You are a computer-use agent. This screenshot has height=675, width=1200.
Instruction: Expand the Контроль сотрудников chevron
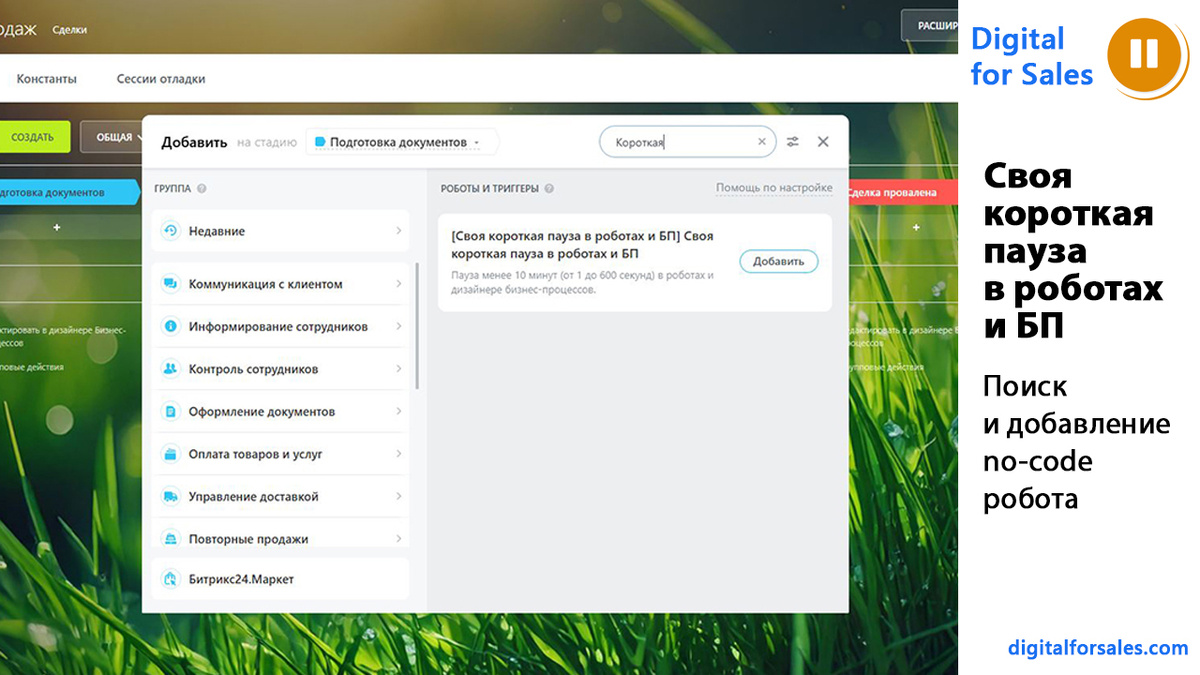click(398, 369)
